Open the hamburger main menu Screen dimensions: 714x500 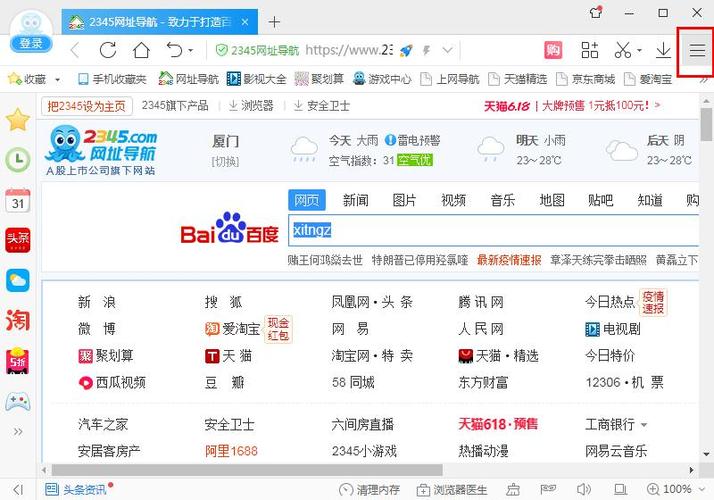coord(697,50)
